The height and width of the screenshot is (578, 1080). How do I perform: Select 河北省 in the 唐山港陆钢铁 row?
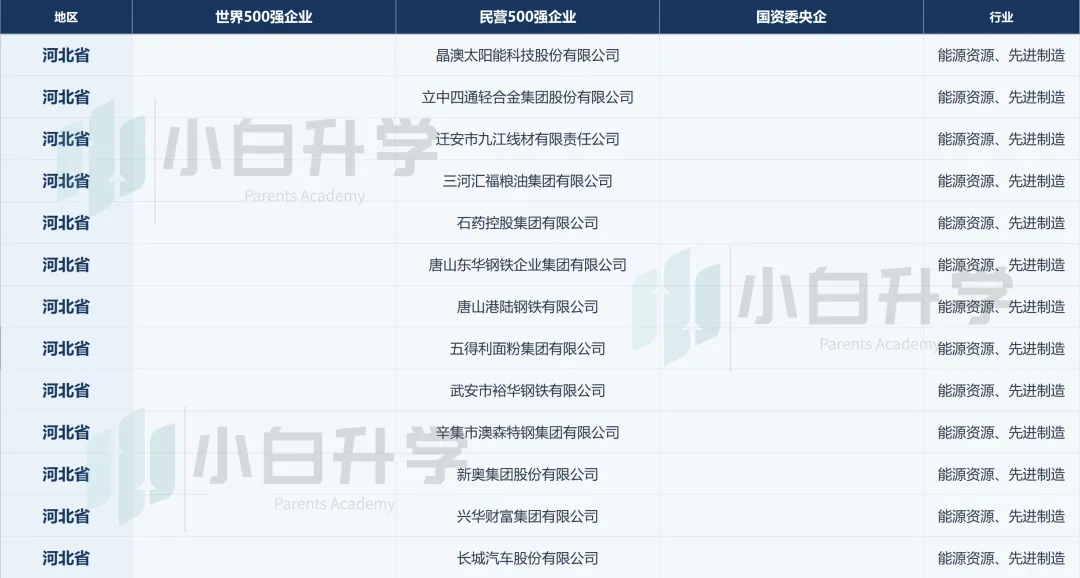[66, 307]
